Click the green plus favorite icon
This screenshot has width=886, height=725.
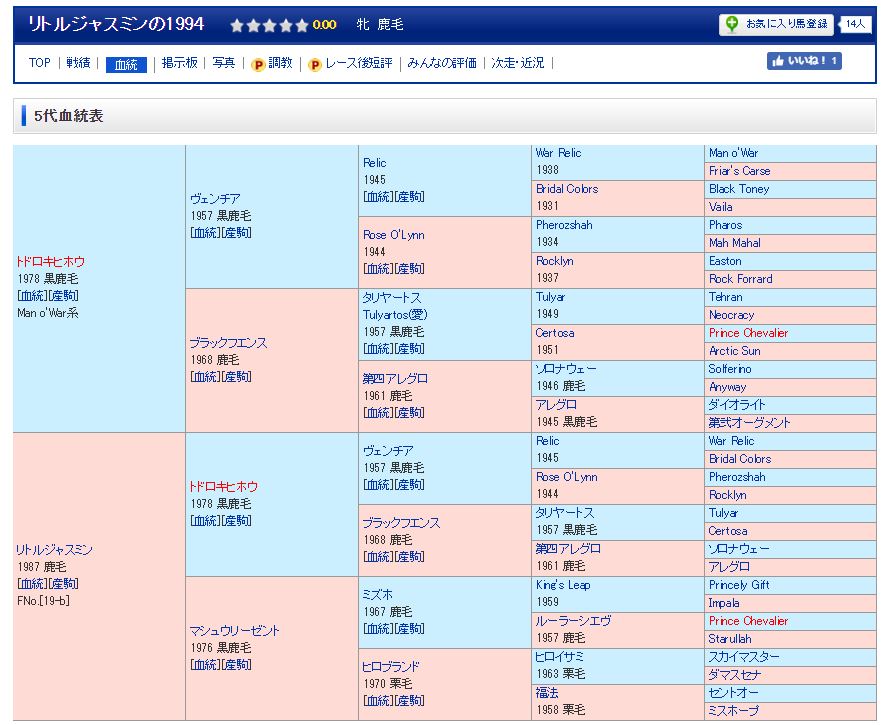[x=733, y=25]
